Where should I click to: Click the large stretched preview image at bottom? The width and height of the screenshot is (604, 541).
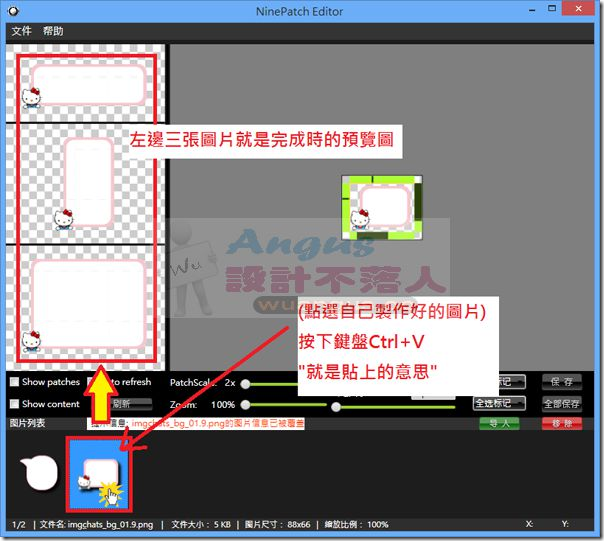[x=85, y=307]
